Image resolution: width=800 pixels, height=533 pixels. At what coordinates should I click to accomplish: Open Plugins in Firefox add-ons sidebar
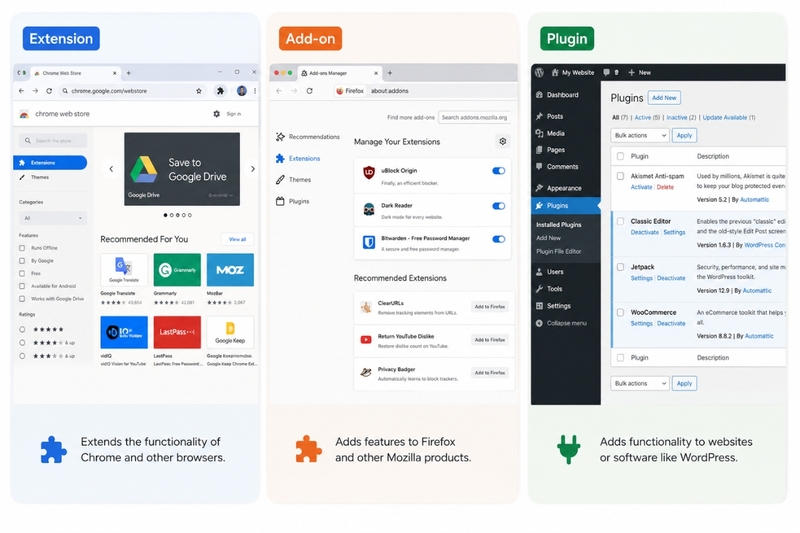click(293, 201)
